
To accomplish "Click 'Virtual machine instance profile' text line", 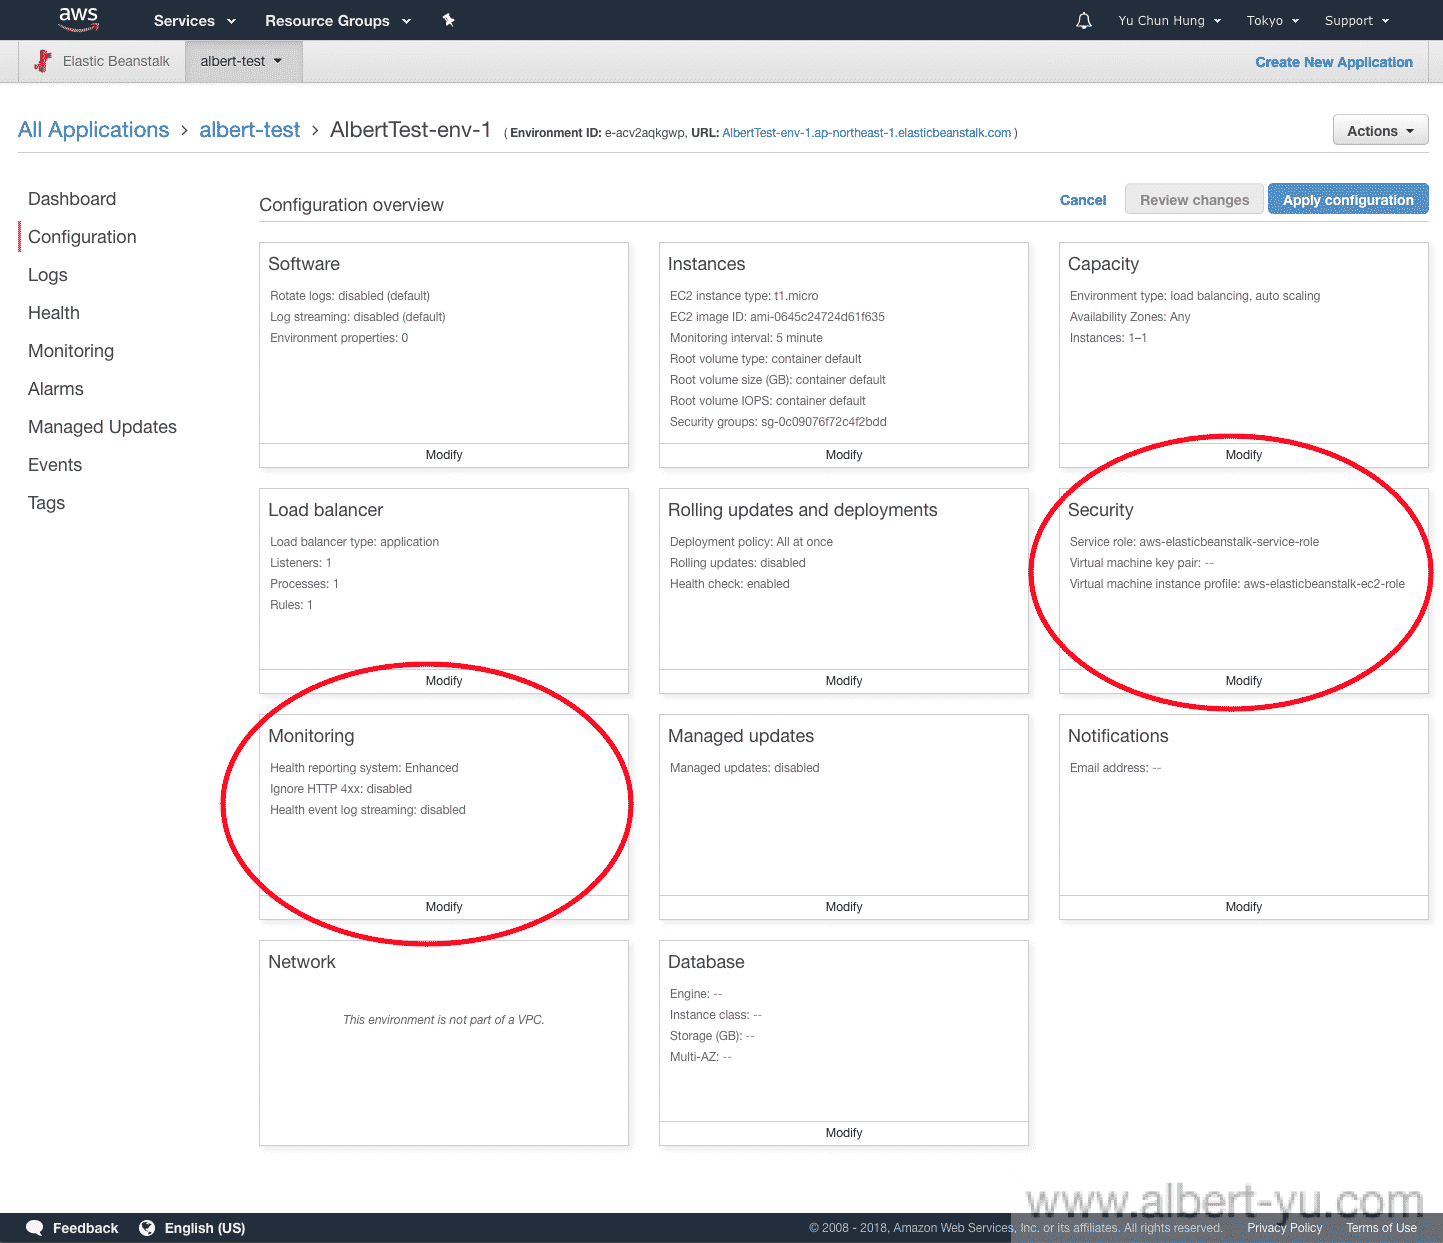I will point(1237,584).
